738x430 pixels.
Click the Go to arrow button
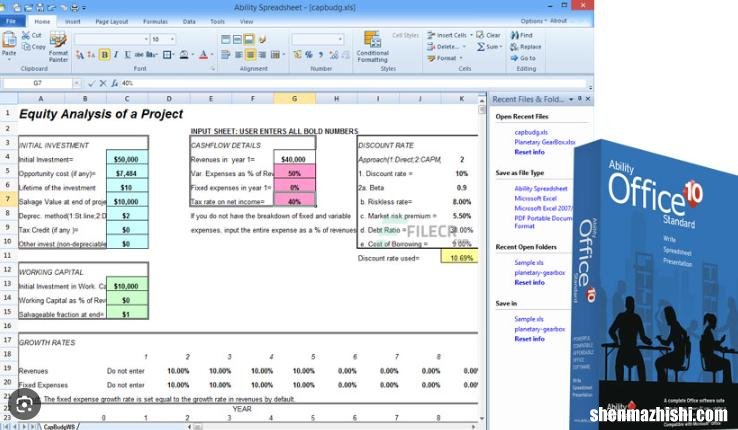coord(523,58)
